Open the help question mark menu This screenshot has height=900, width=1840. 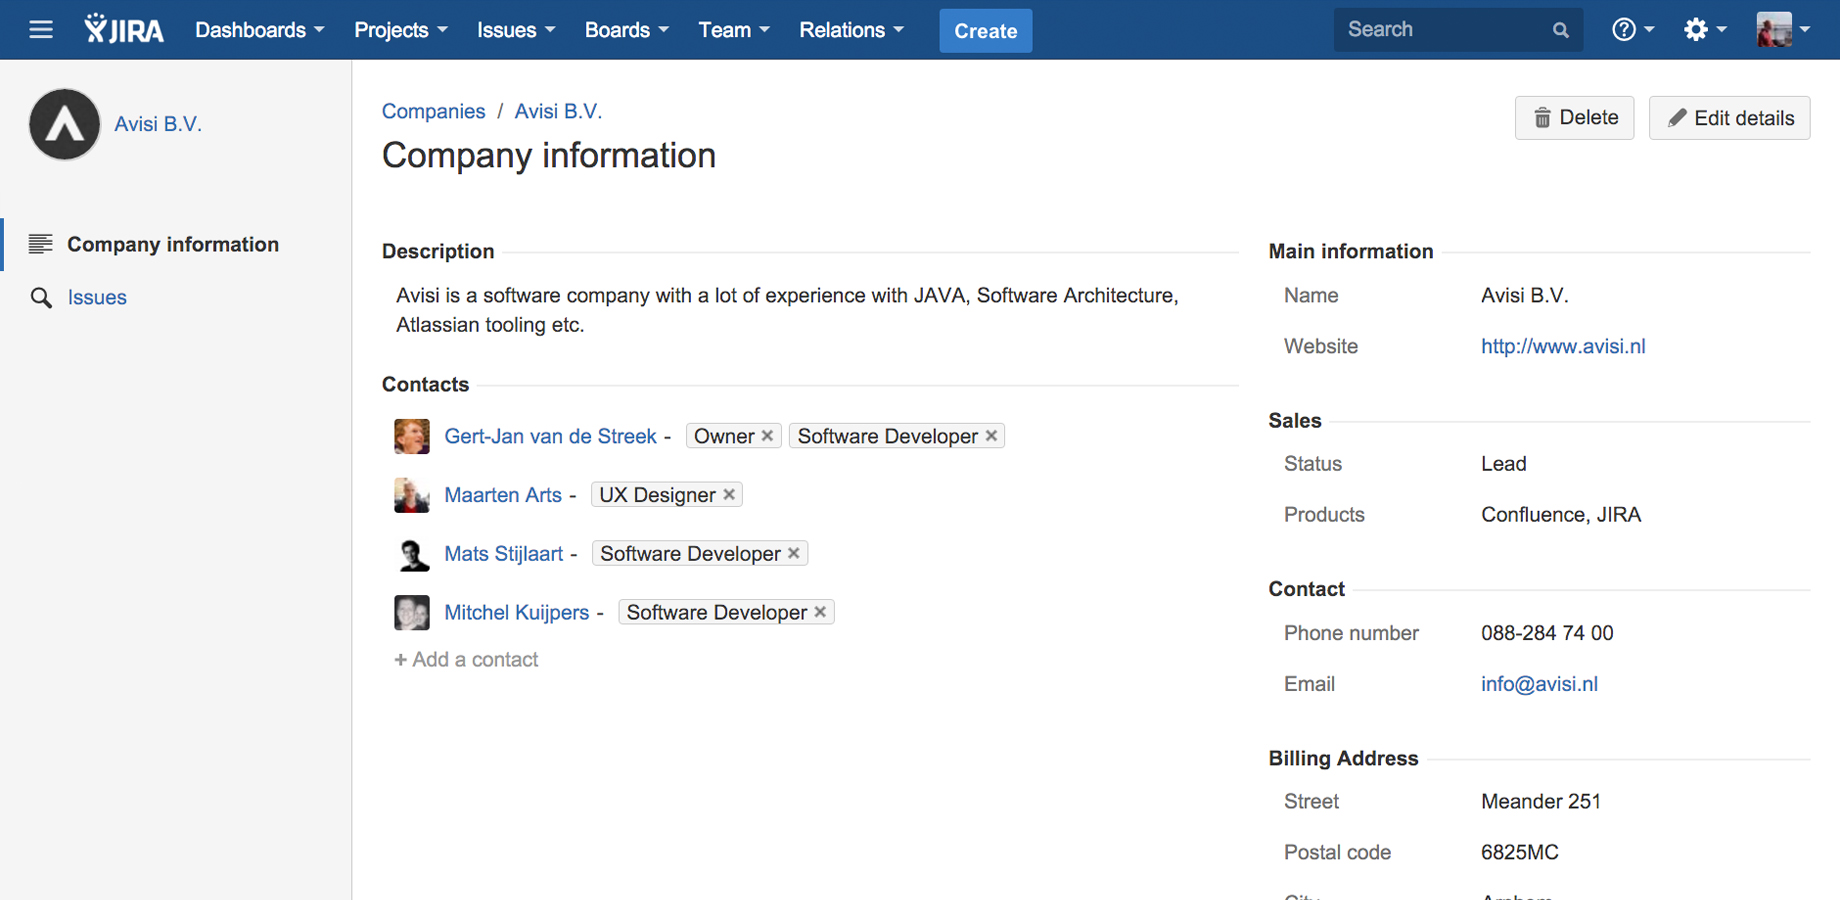pyautogui.click(x=1632, y=30)
